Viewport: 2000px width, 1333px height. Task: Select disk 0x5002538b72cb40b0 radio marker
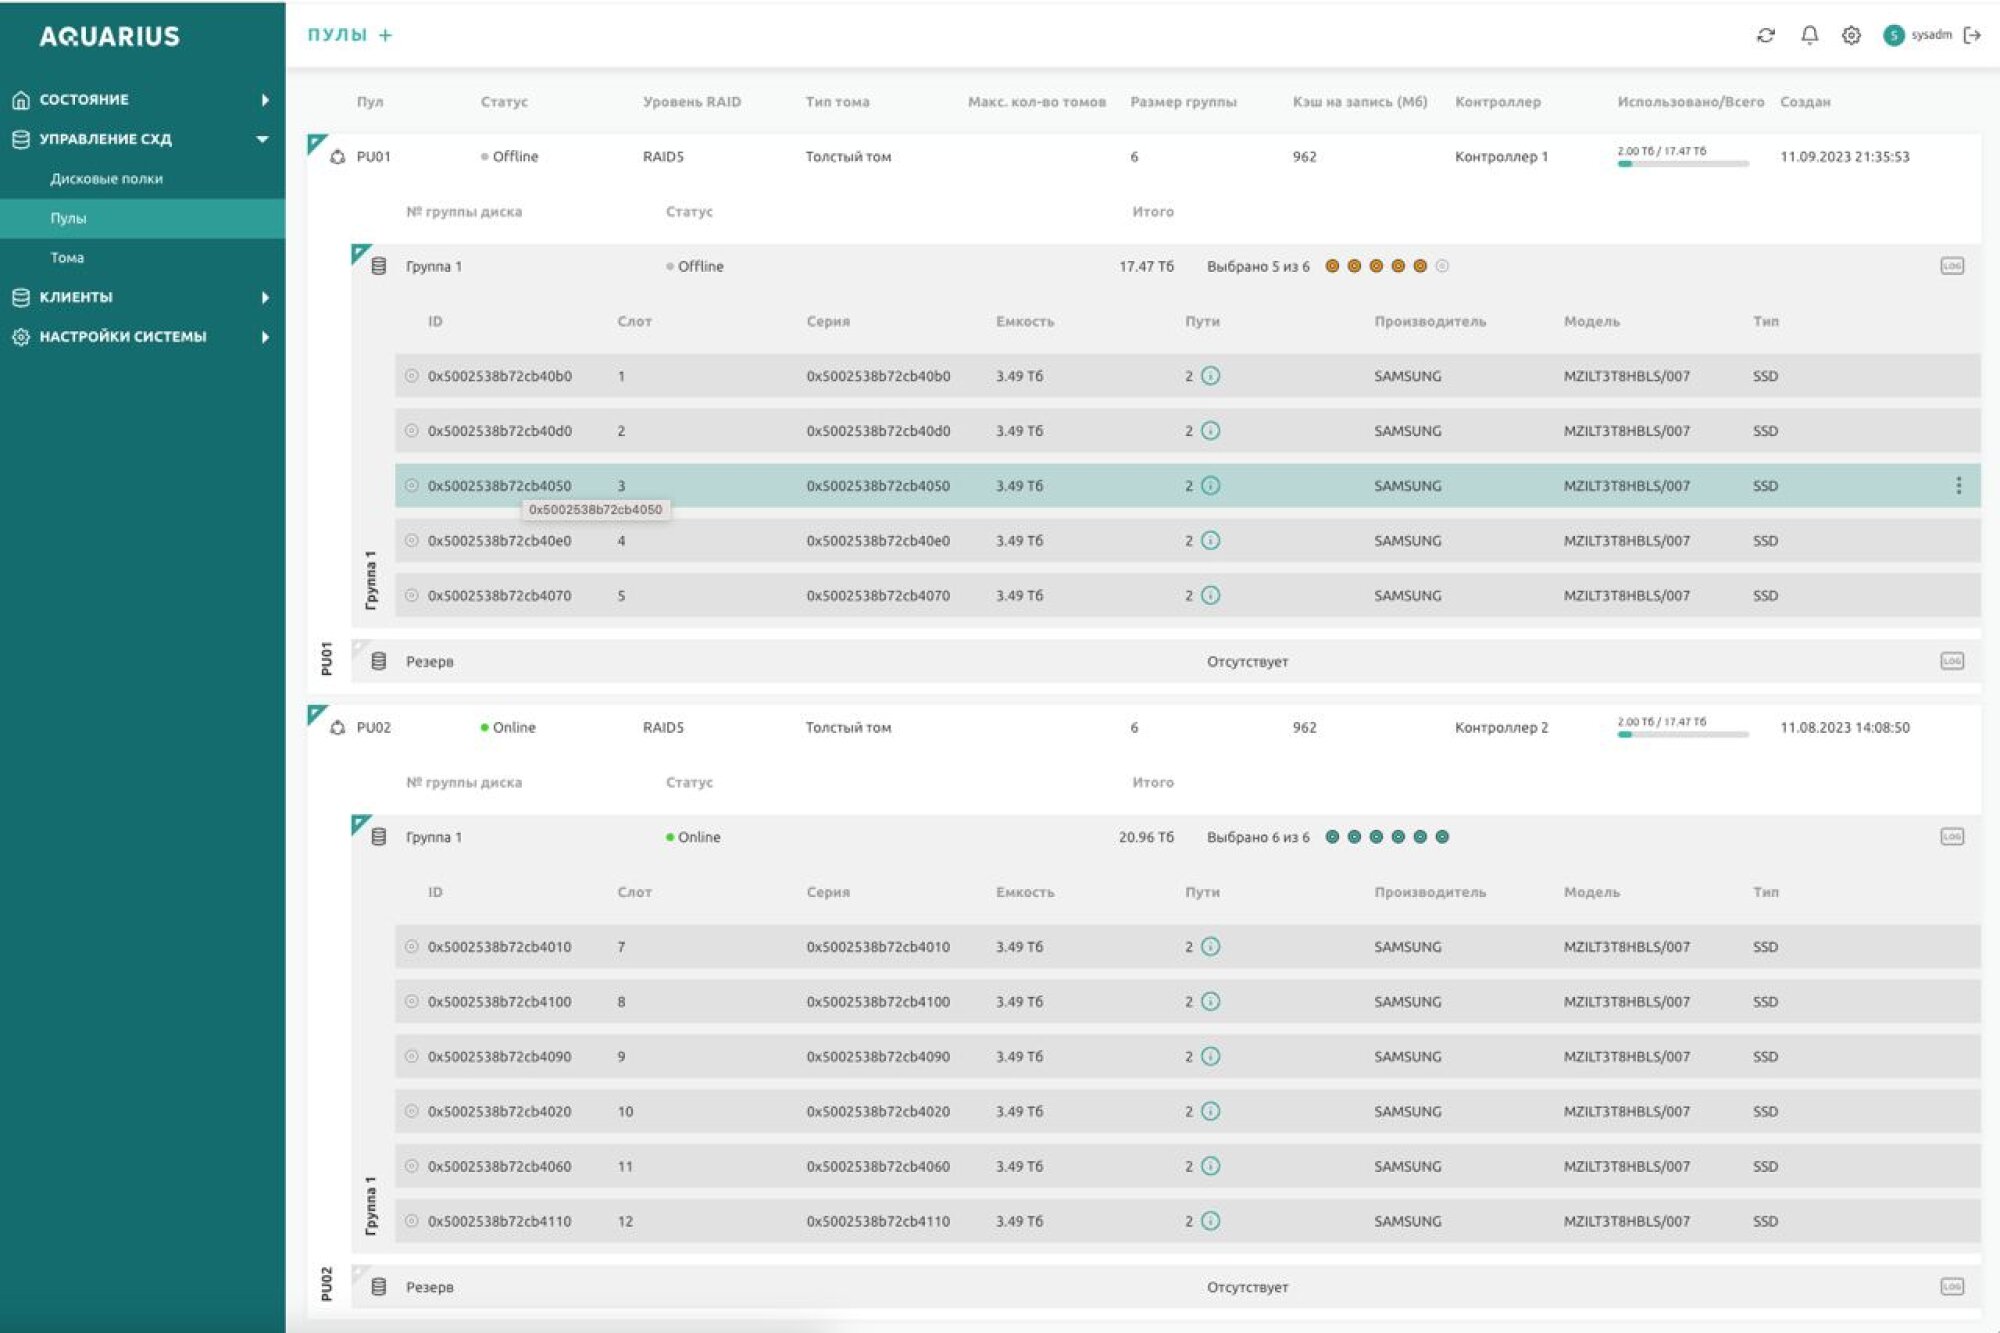pyautogui.click(x=411, y=376)
